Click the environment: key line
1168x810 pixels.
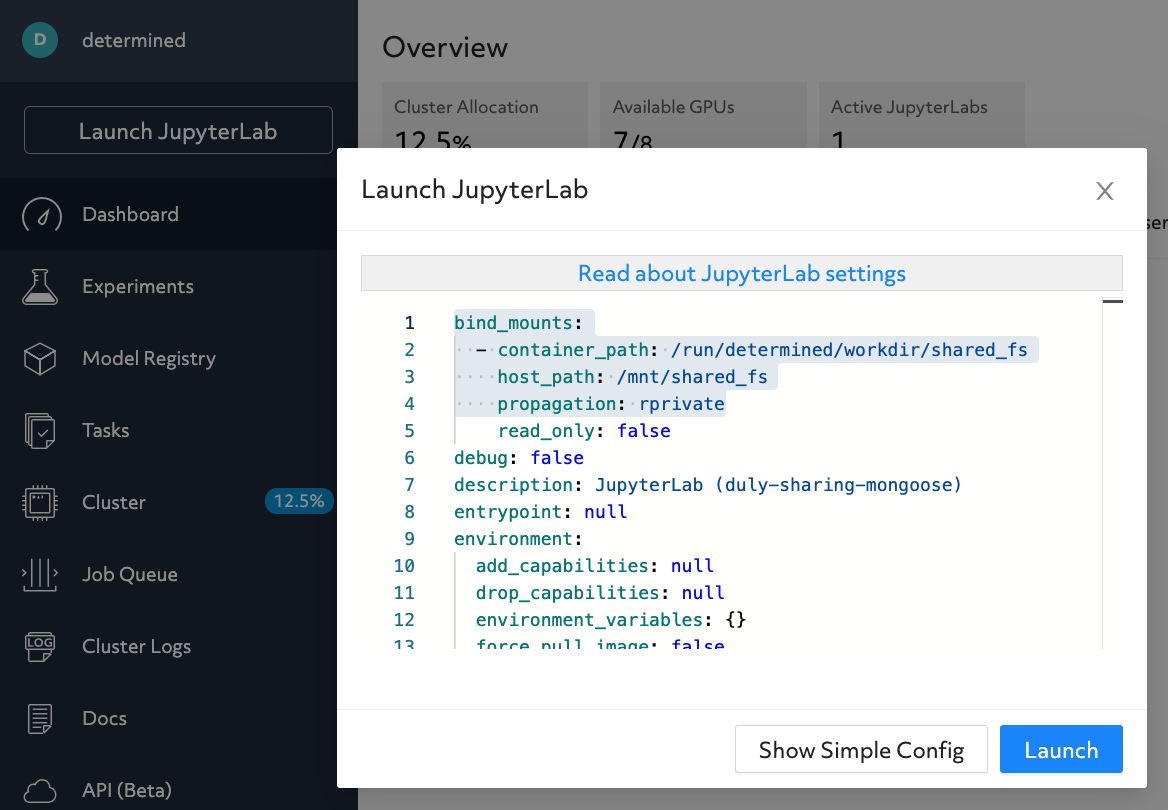pyautogui.click(x=518, y=538)
